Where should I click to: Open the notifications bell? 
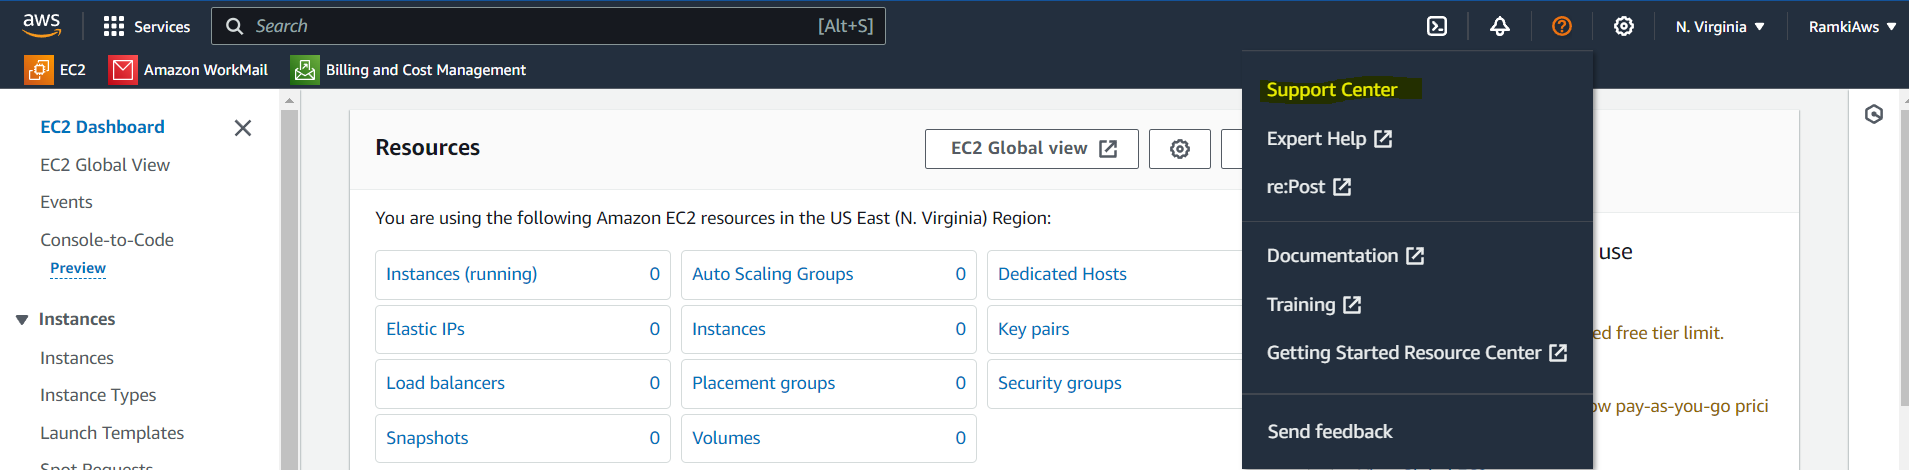point(1499,26)
